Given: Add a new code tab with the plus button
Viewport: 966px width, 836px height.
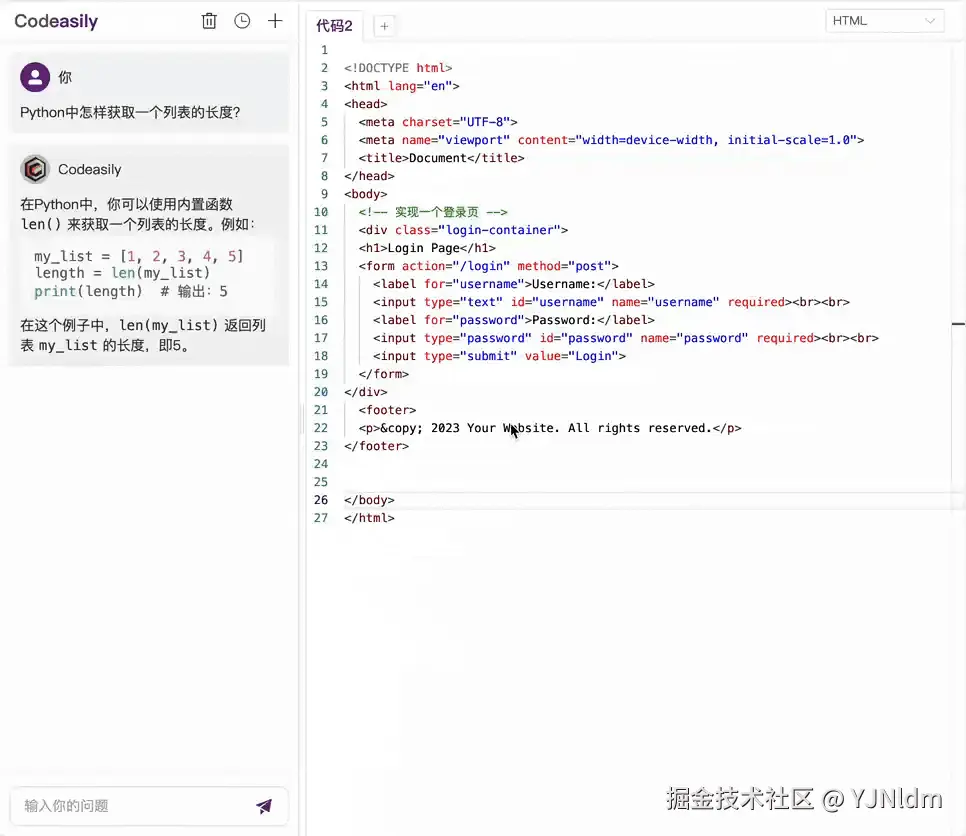Looking at the screenshot, I should tap(384, 26).
